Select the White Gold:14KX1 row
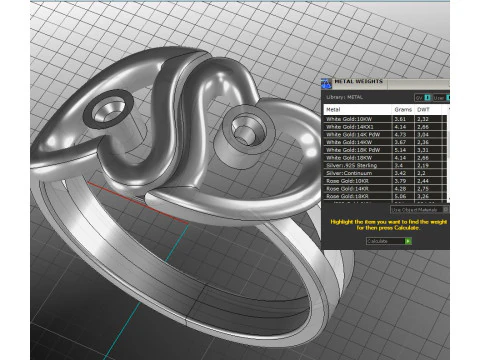The width and height of the screenshot is (480, 360). click(x=385, y=127)
